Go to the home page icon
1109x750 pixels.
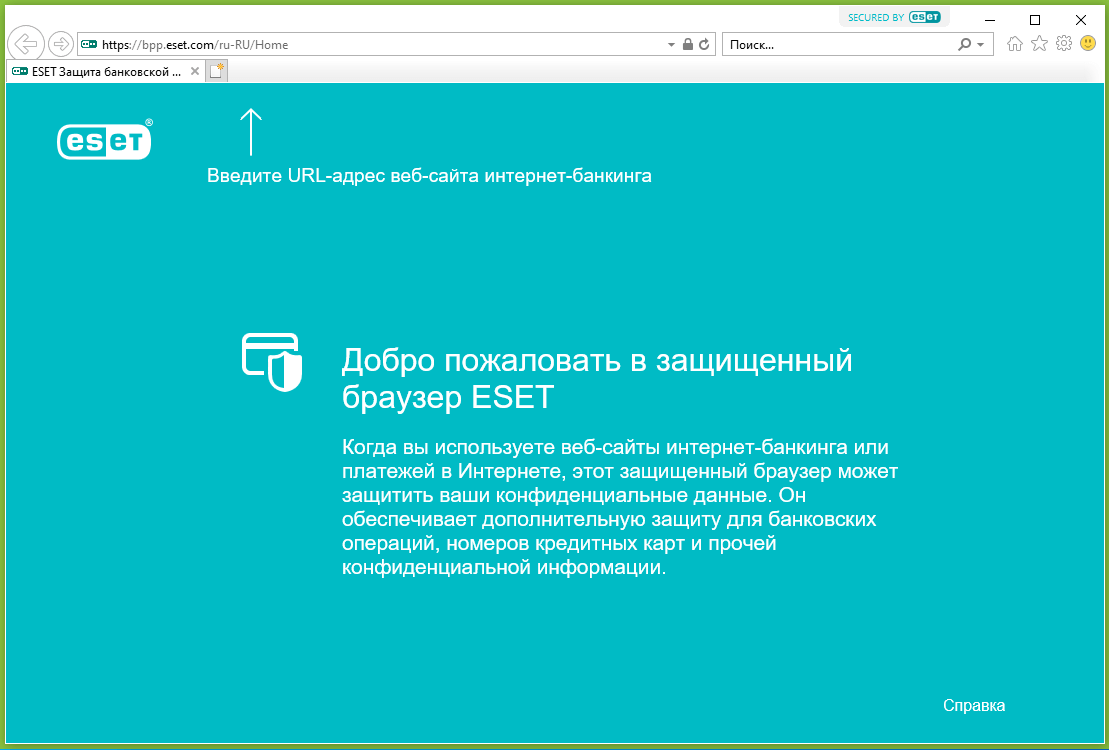click(1015, 44)
